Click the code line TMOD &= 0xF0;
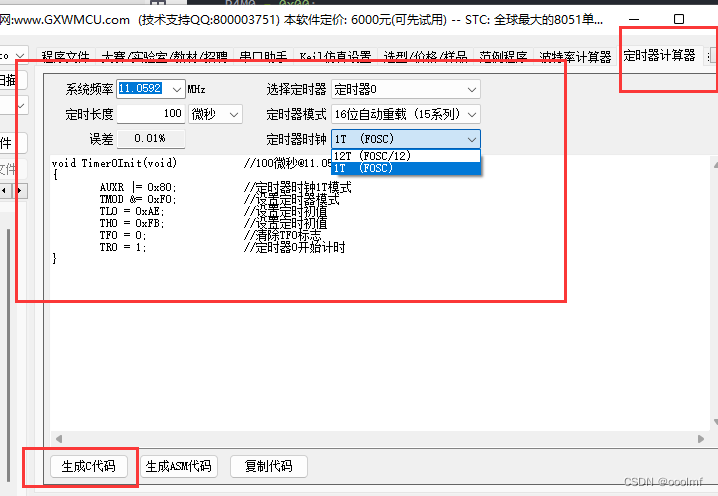 (x=138, y=199)
